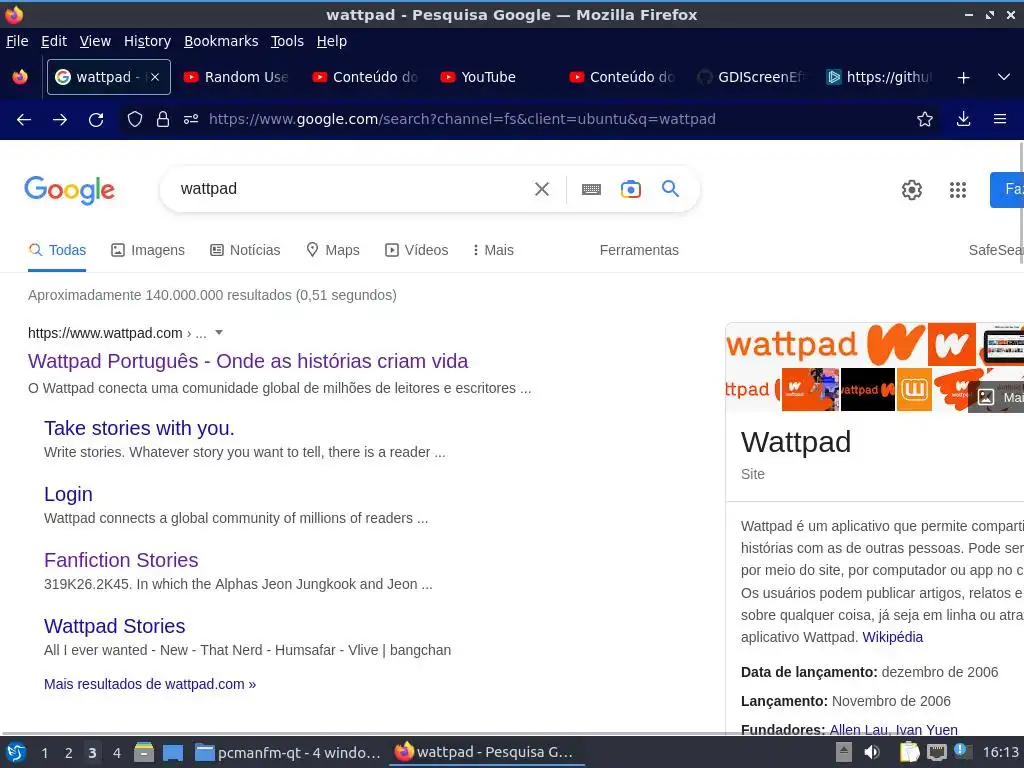This screenshot has width=1024, height=768.
Task: Open the network monitor tray icon
Action: (x=936, y=753)
